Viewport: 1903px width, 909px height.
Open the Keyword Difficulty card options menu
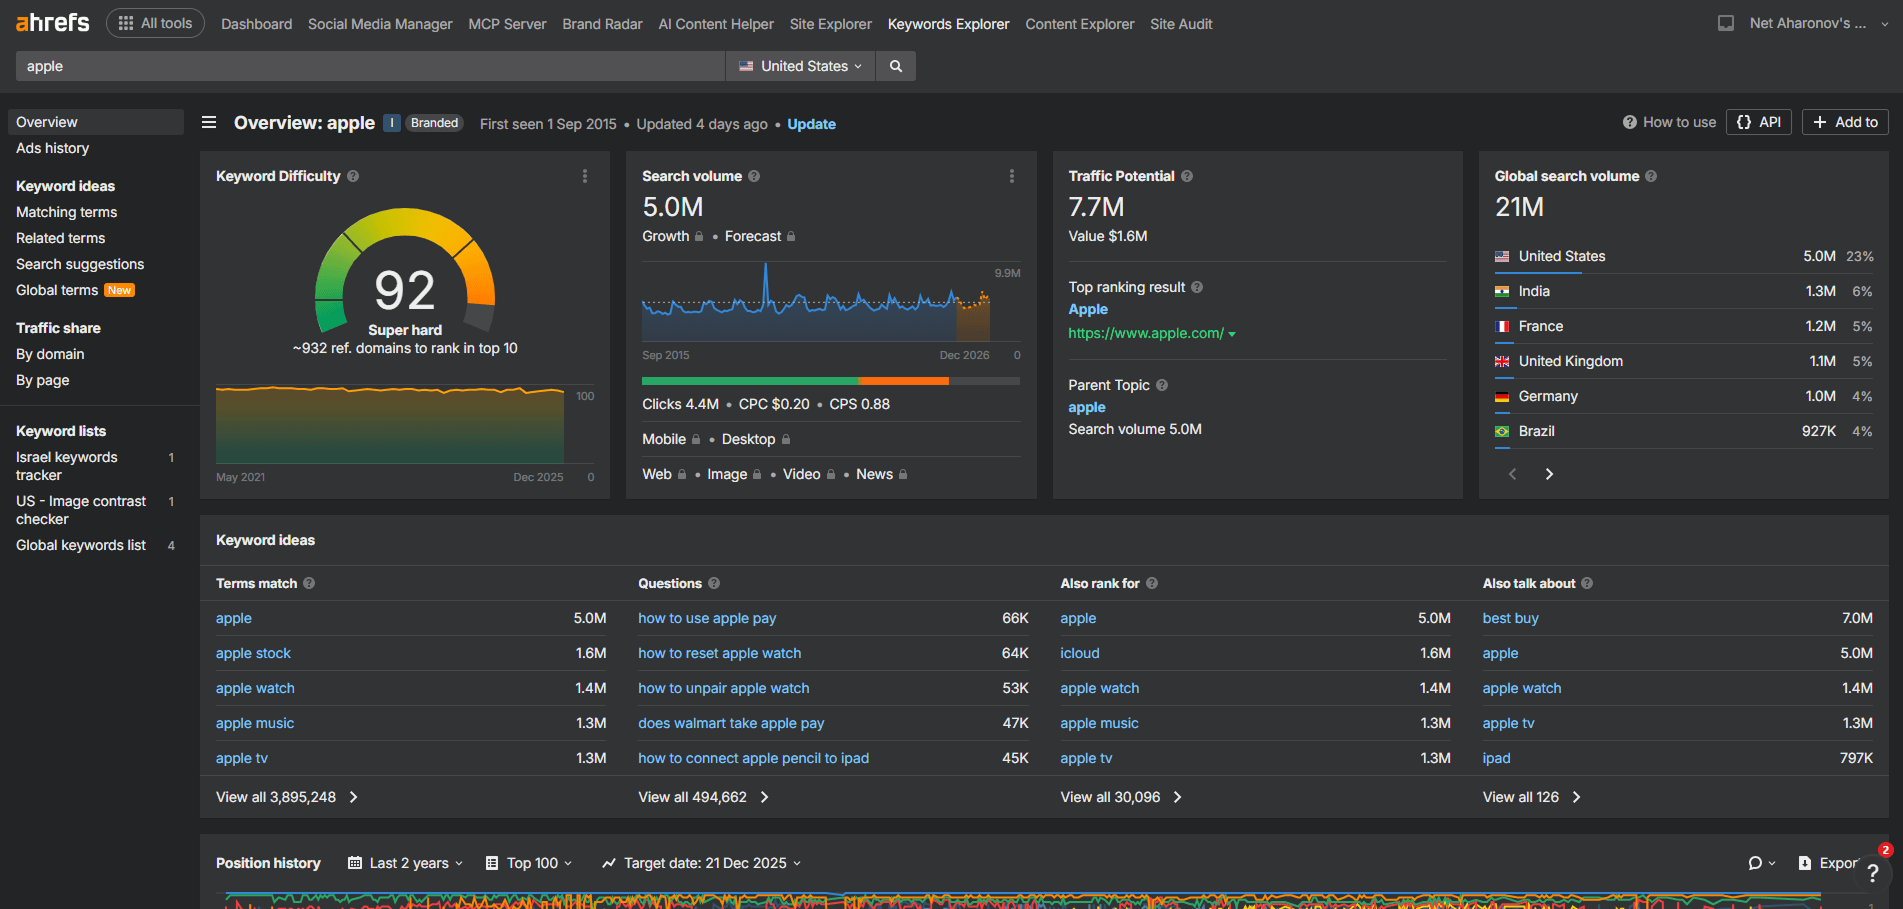pos(585,175)
